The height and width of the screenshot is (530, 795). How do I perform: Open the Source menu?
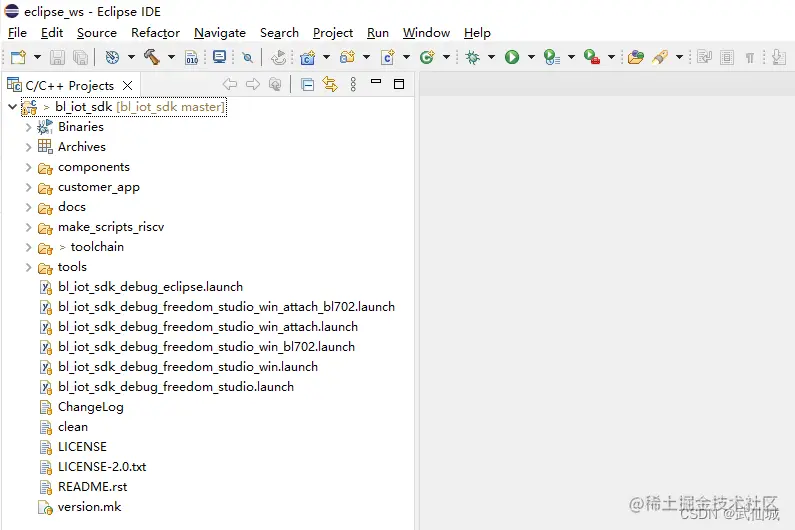pyautogui.click(x=96, y=33)
